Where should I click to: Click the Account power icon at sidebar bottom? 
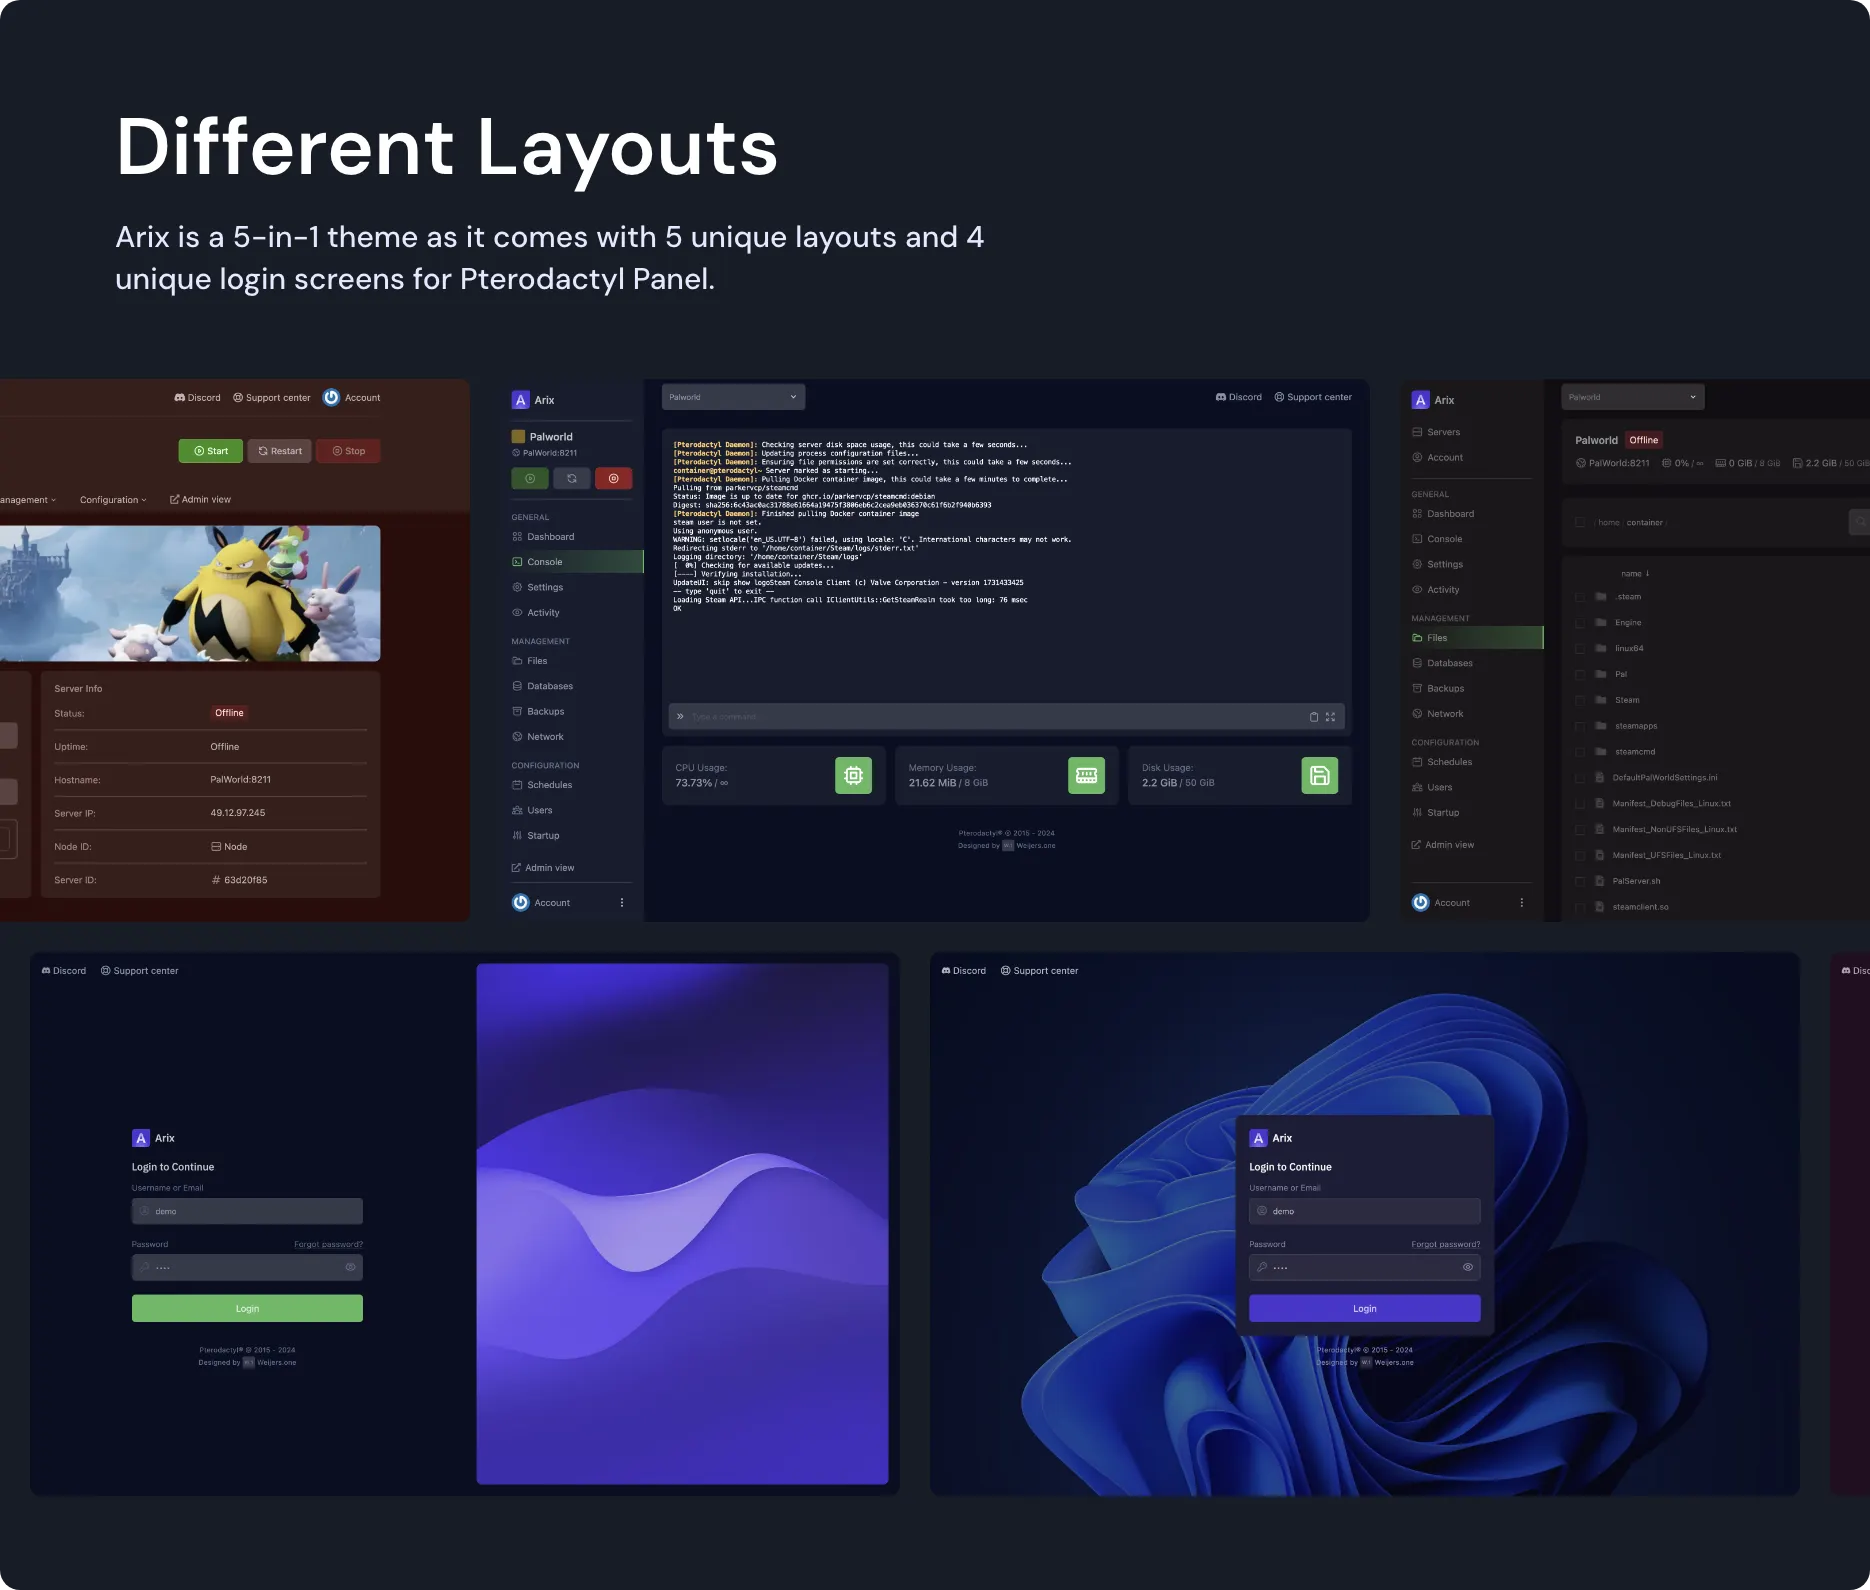(x=521, y=902)
